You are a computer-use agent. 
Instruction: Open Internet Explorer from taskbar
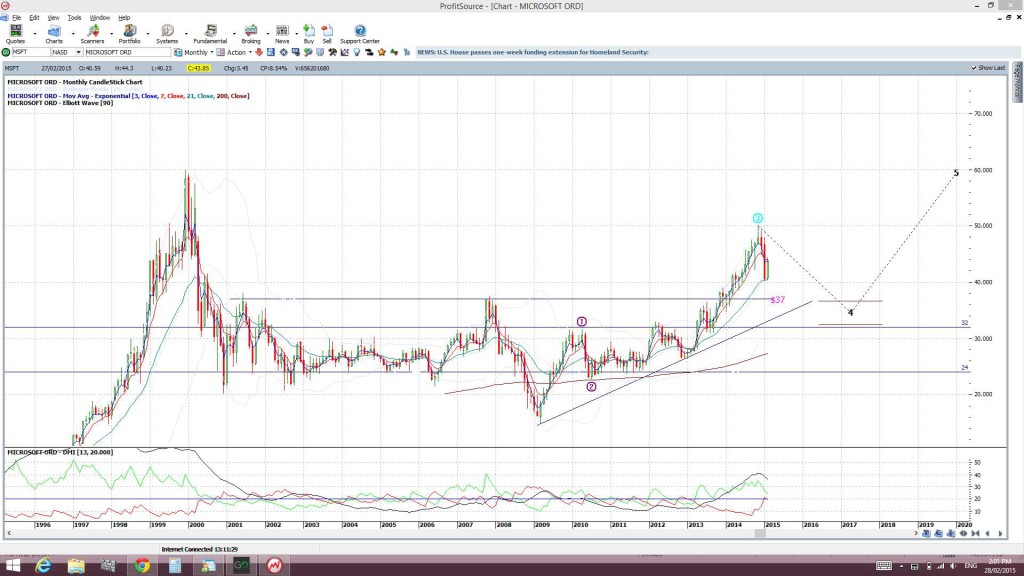(43, 566)
